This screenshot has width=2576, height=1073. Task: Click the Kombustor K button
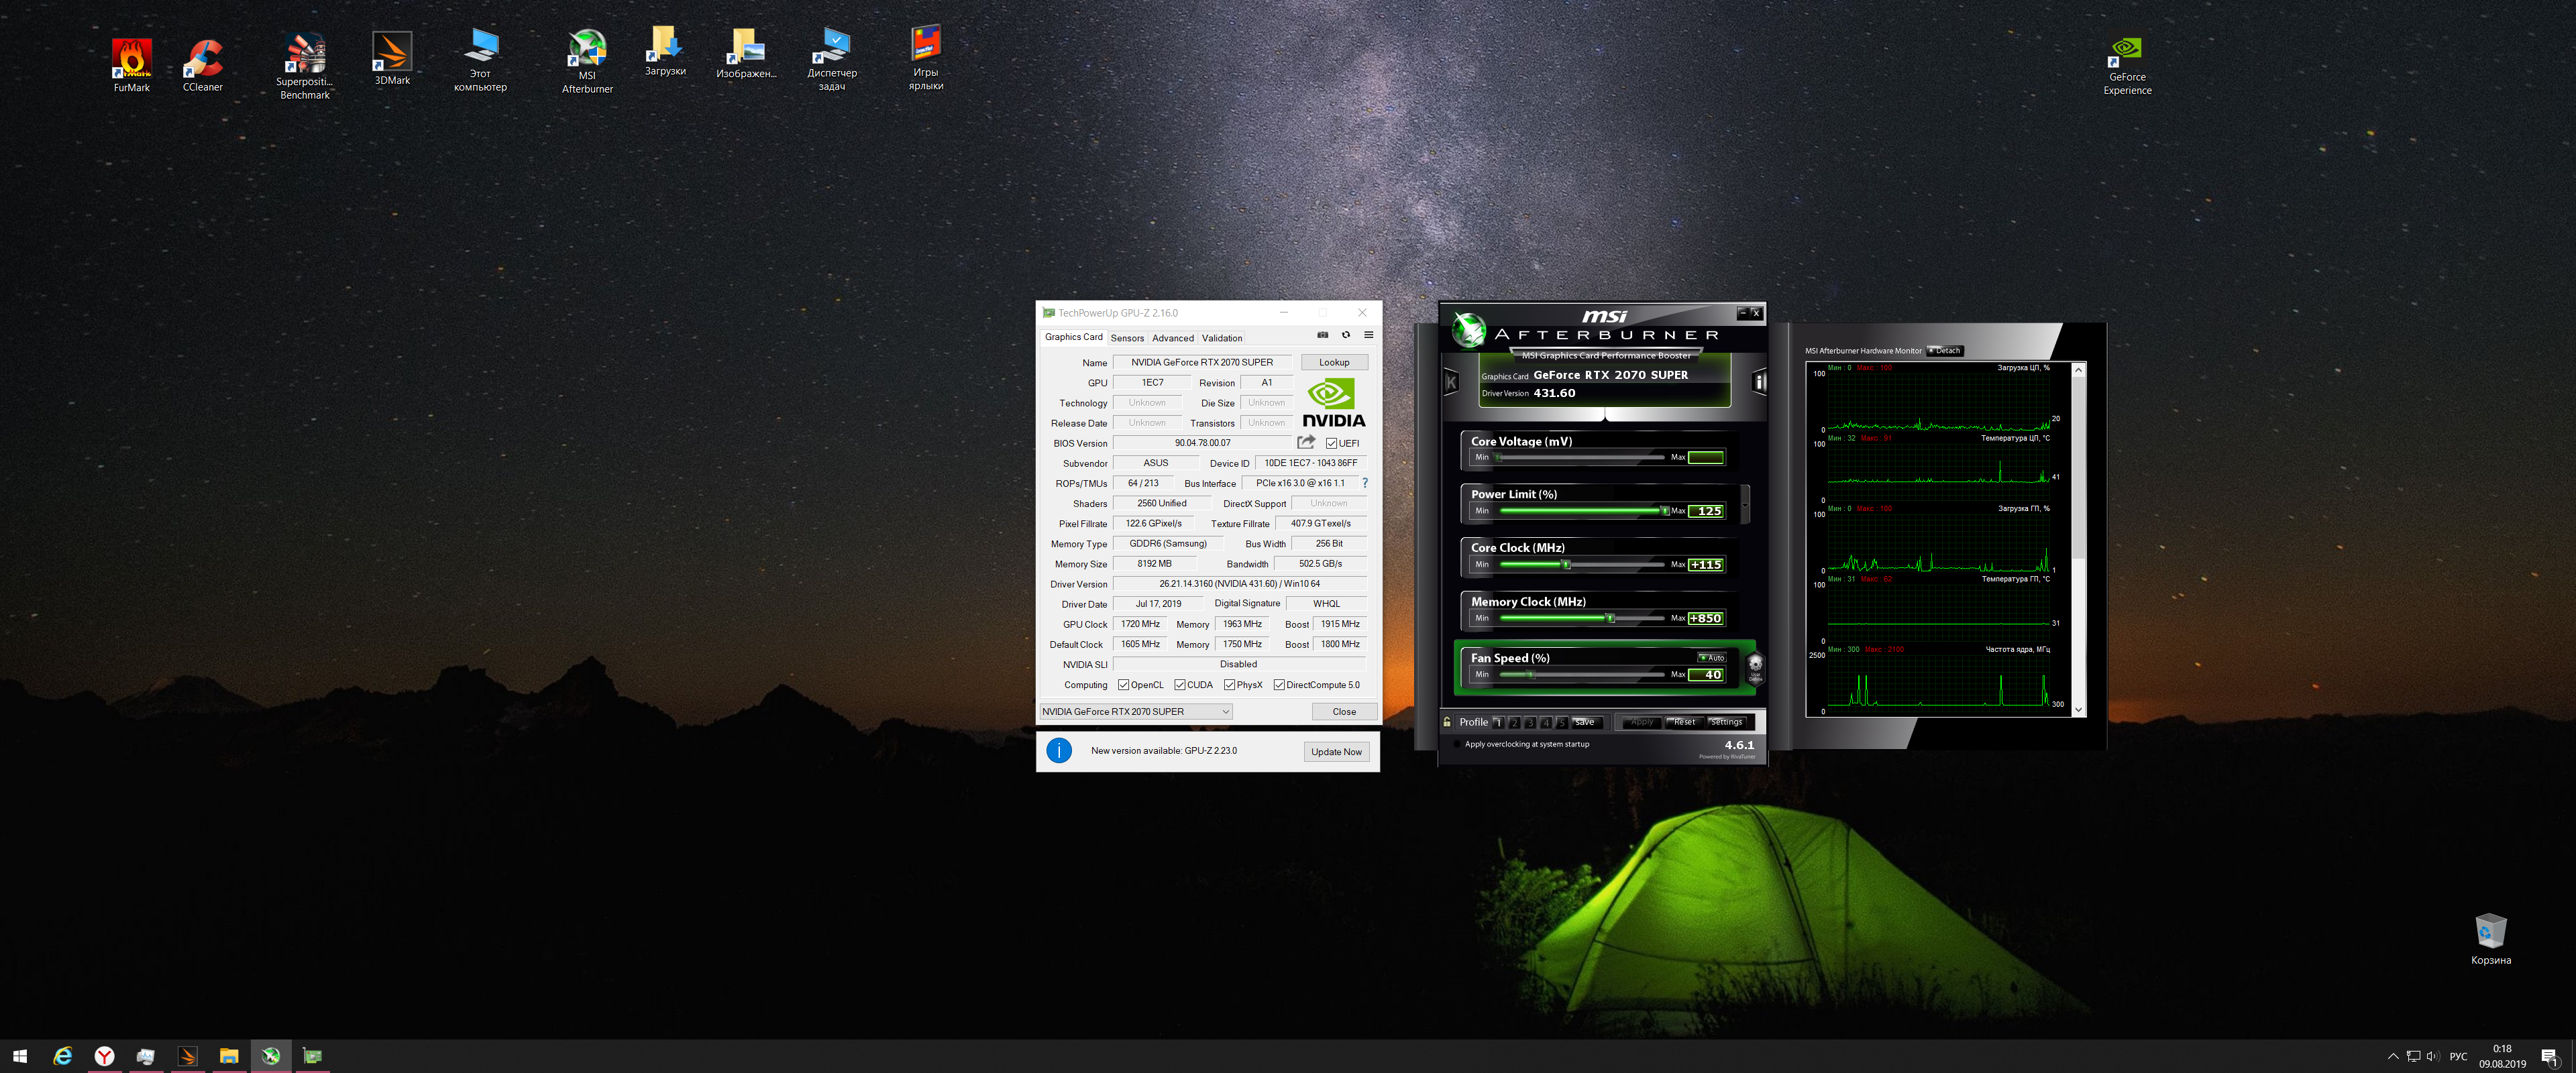coord(1451,382)
